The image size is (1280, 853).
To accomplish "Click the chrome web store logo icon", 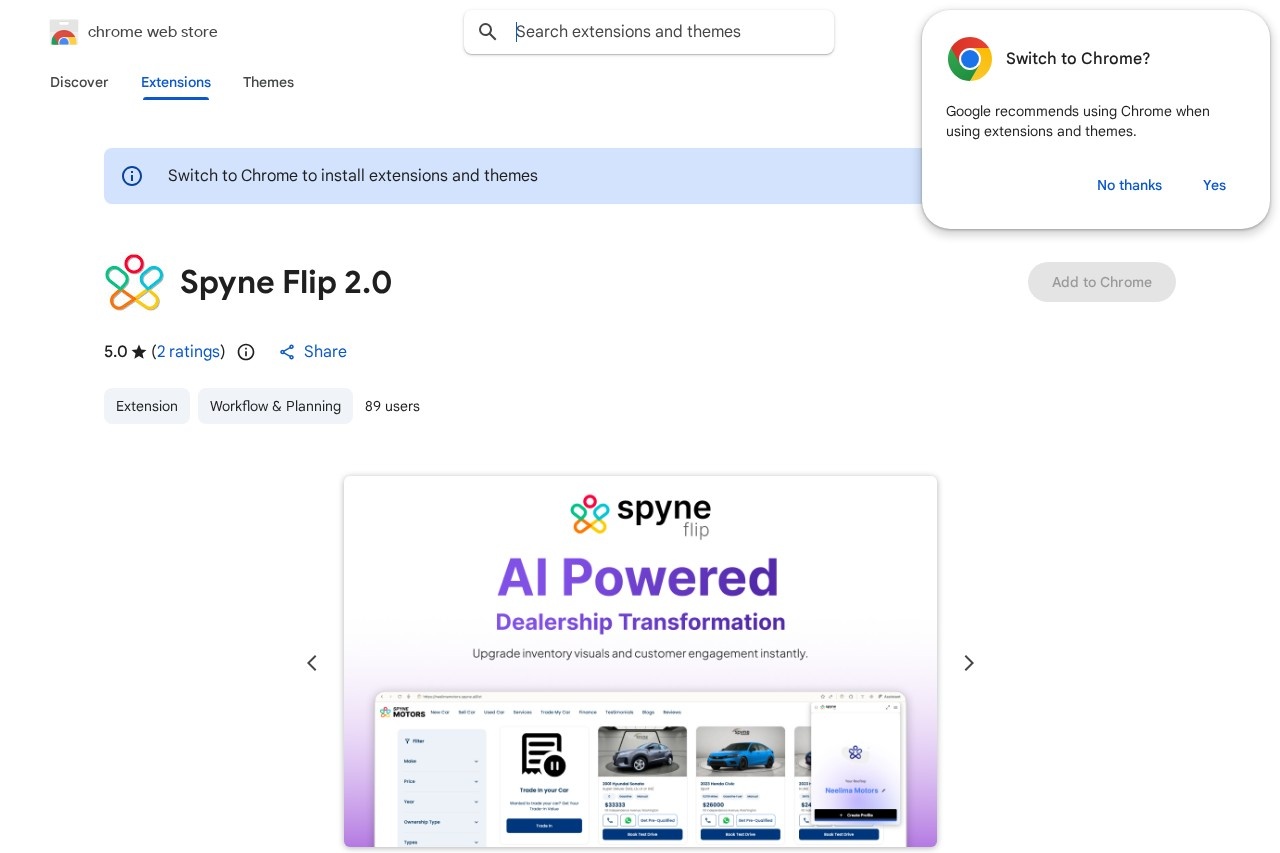I will coord(64,32).
